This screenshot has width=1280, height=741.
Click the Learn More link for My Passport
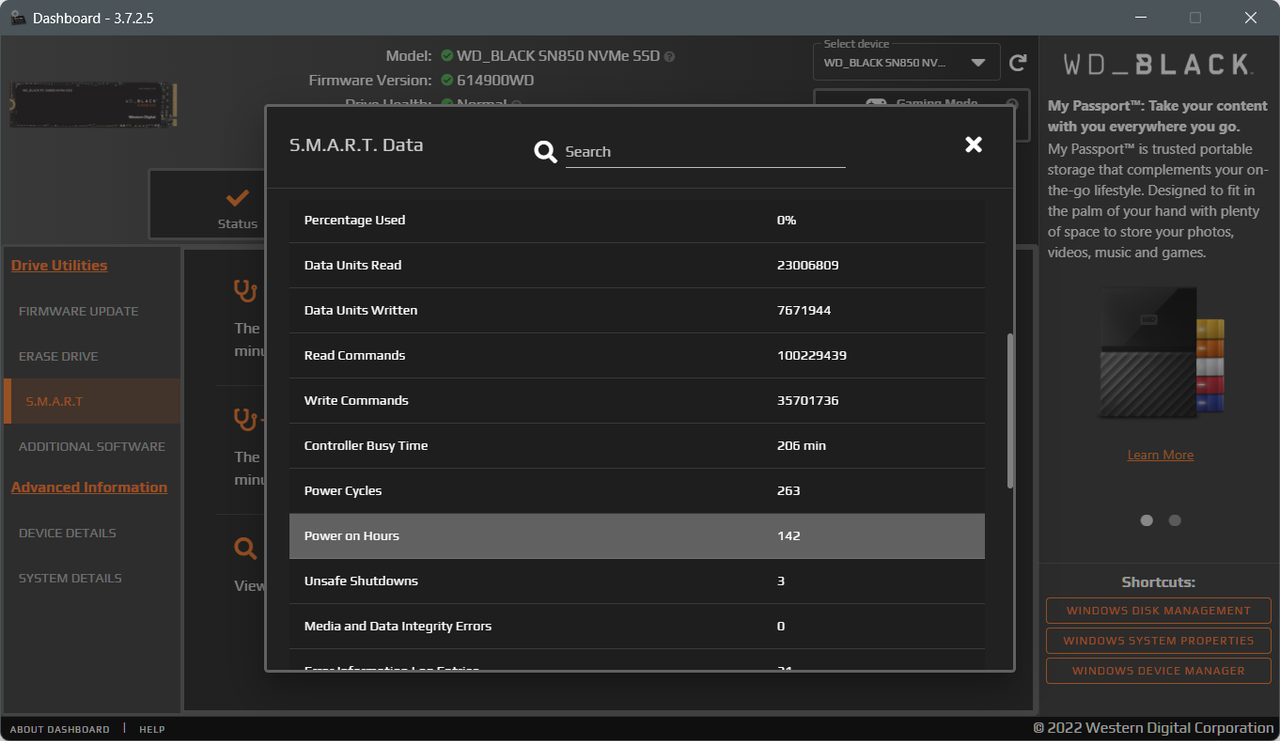(1160, 454)
